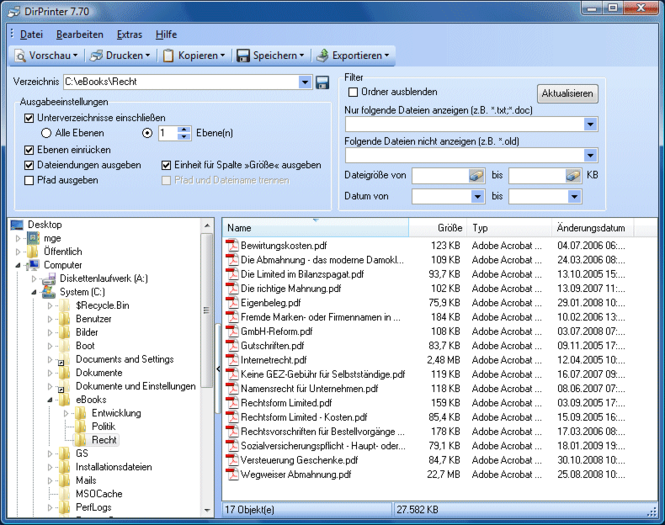Expand the Entwicklung tree node
The image size is (665, 525).
coord(66,413)
